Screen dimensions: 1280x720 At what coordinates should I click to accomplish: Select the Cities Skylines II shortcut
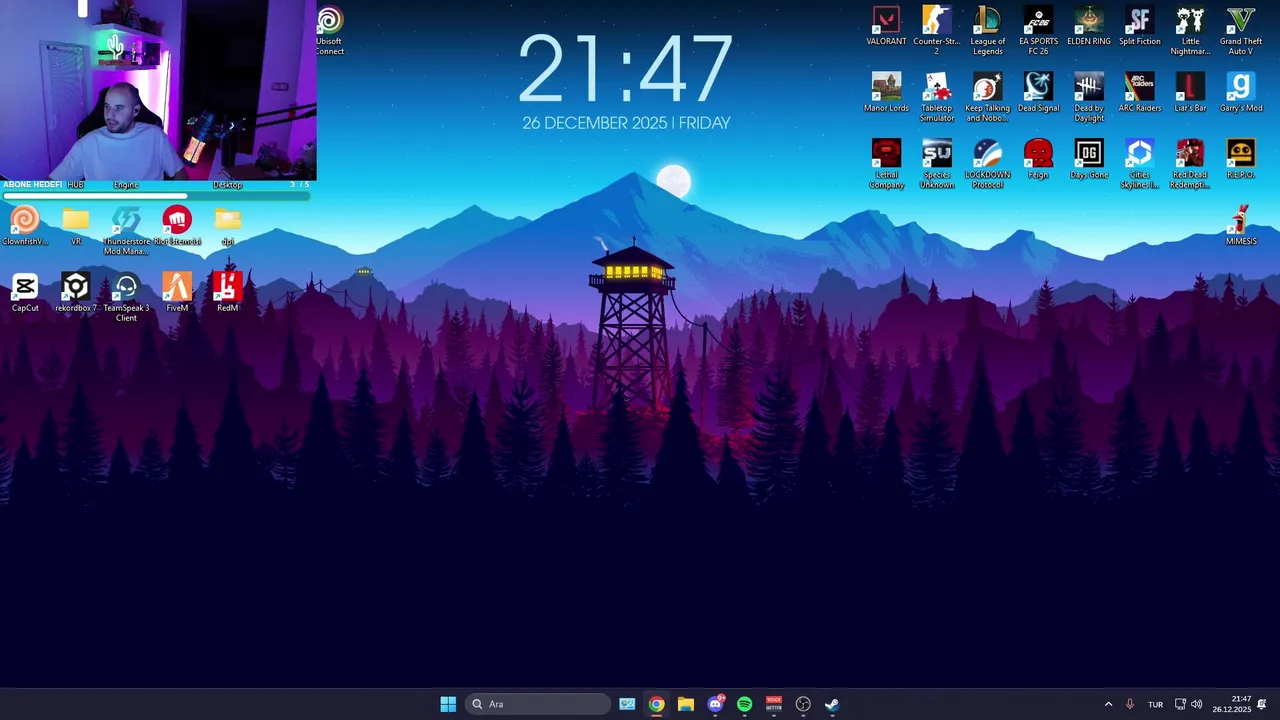click(x=1139, y=164)
